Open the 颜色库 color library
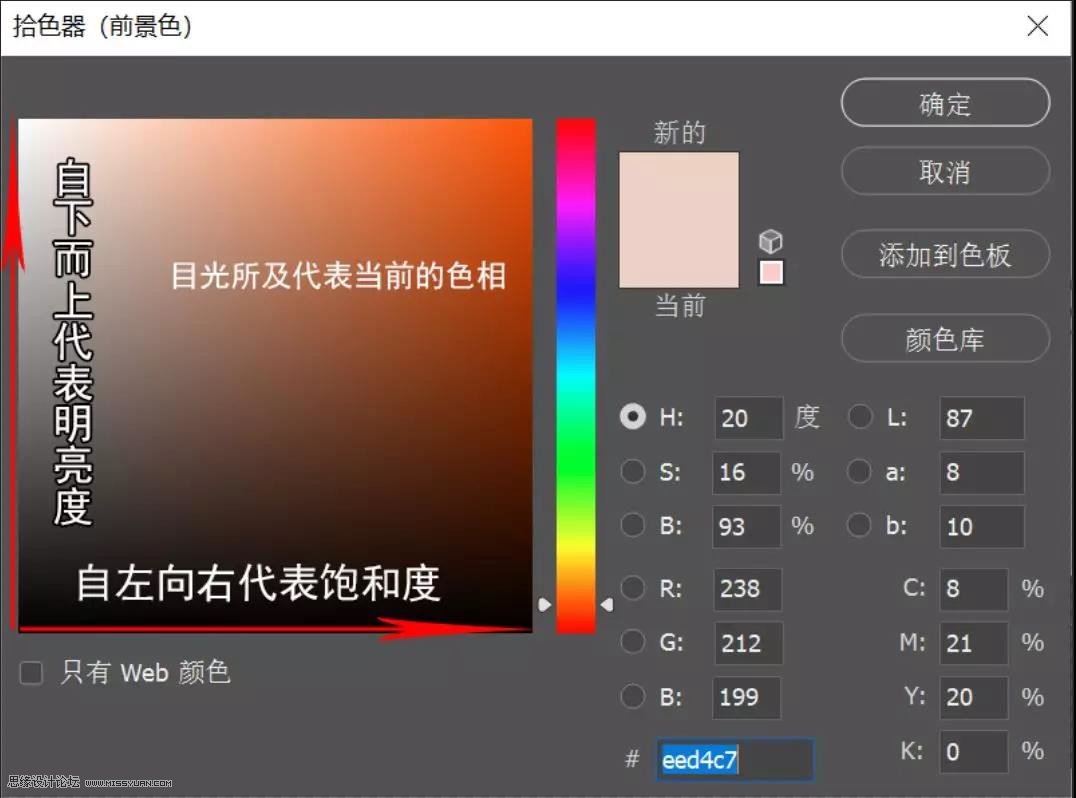 (943, 339)
